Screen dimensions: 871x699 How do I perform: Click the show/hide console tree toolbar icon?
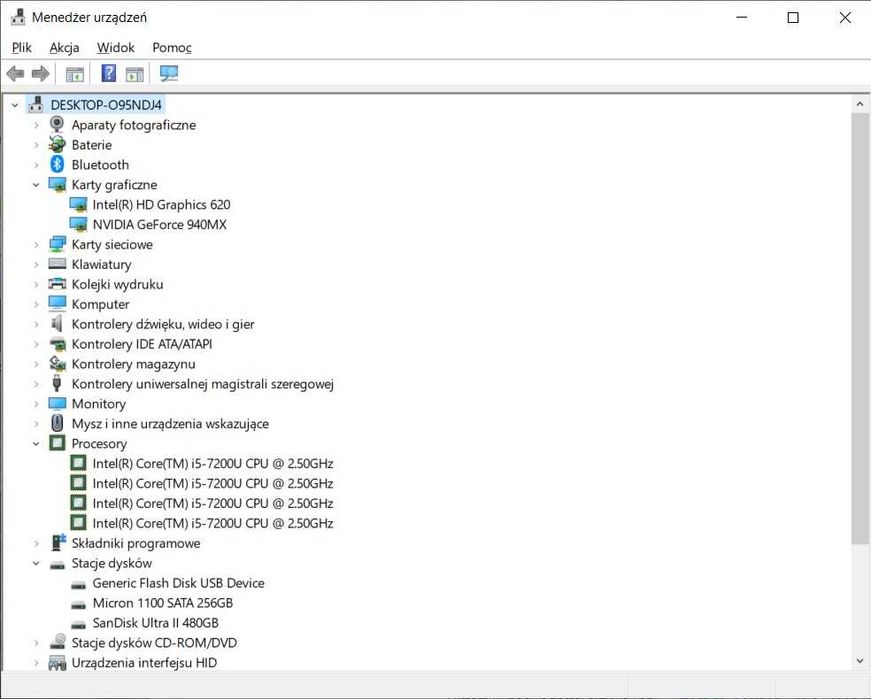tap(75, 74)
